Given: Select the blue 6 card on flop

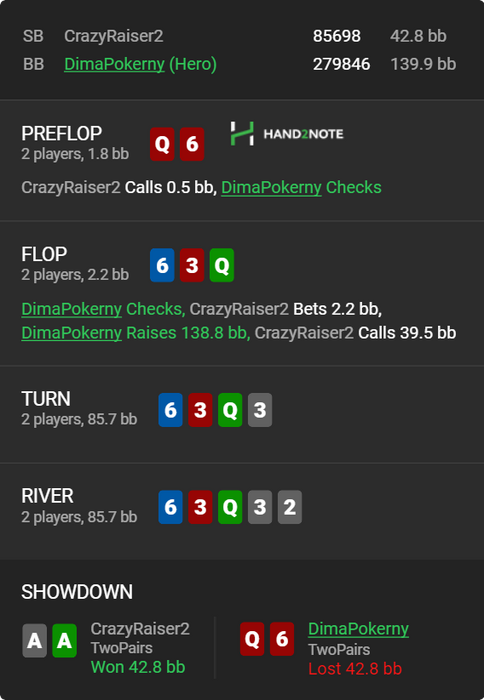Looking at the screenshot, I should [x=162, y=265].
